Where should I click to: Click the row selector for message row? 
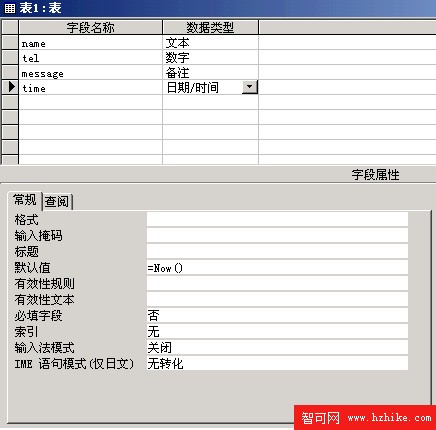(x=10, y=73)
